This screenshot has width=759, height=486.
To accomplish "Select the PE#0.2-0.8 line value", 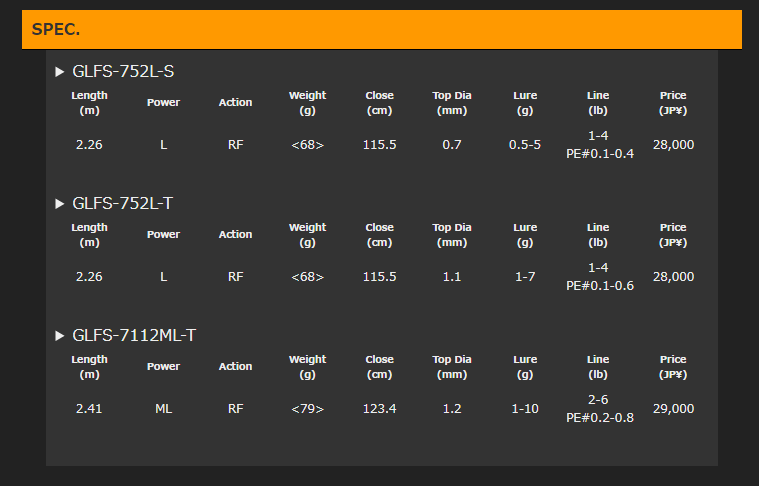I will [600, 418].
